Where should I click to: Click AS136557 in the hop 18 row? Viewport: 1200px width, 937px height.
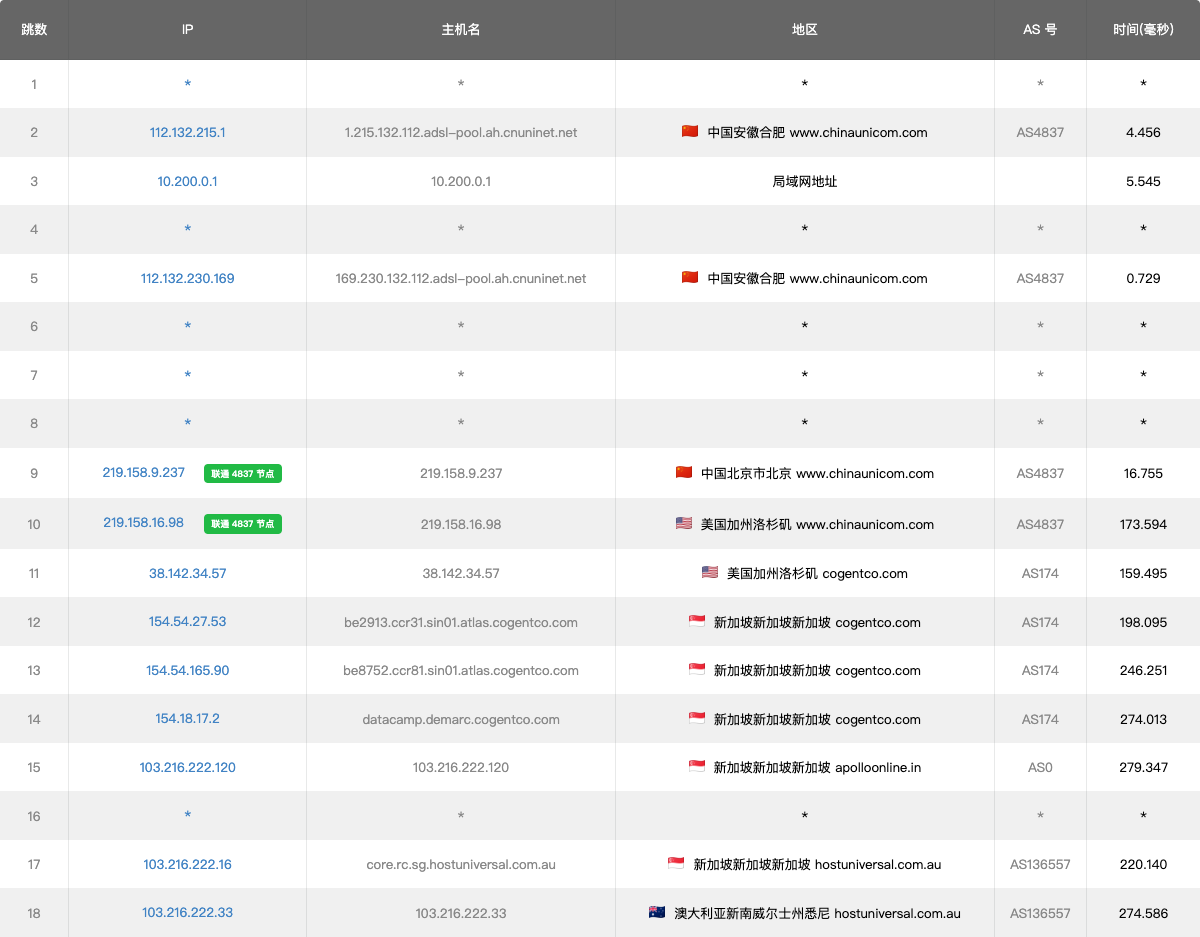click(x=1040, y=913)
